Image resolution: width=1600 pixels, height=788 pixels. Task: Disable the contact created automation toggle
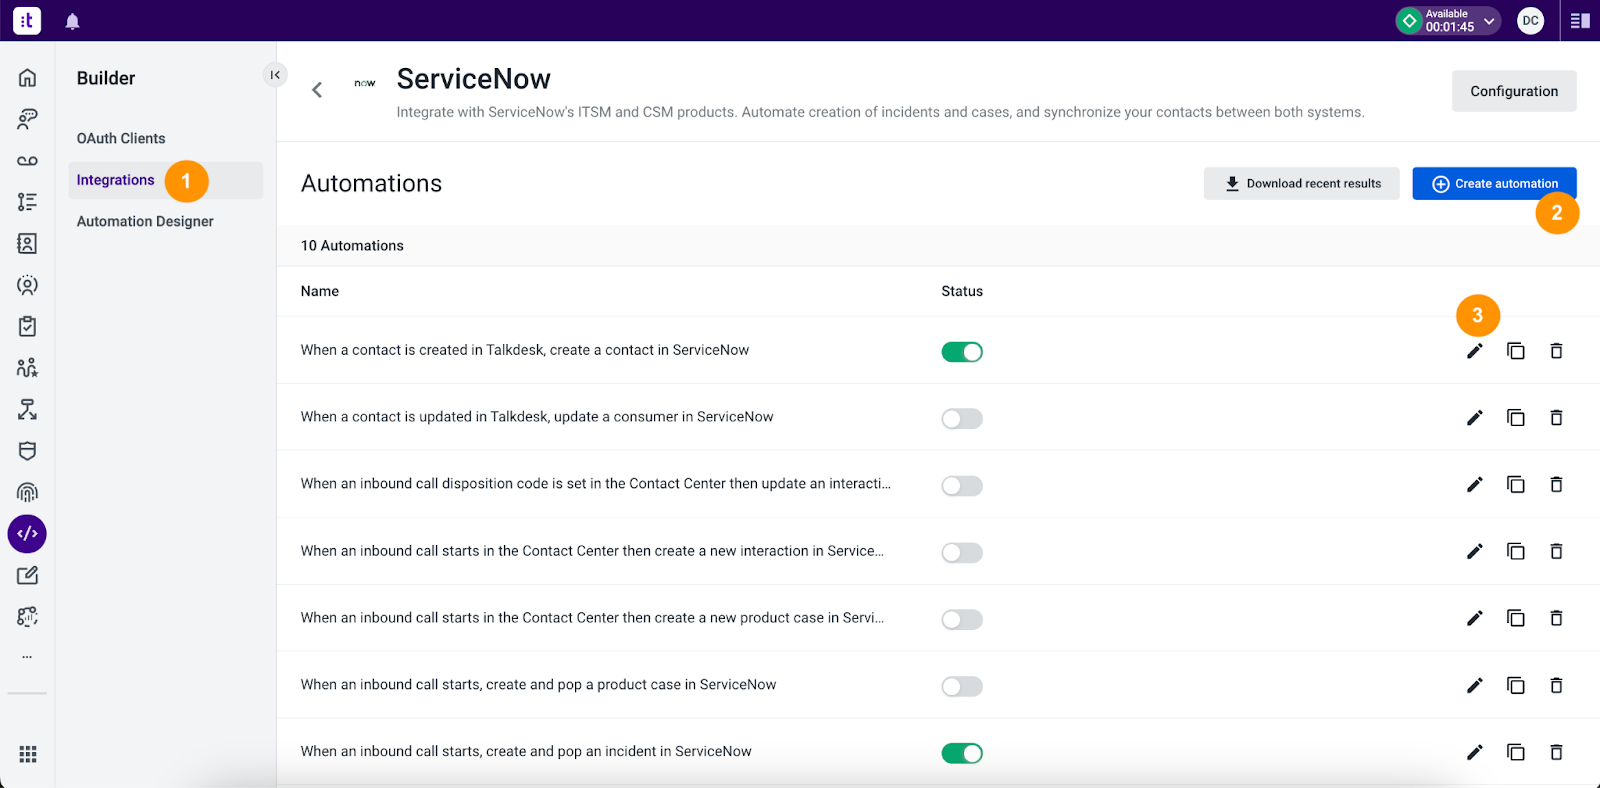pyautogui.click(x=962, y=352)
